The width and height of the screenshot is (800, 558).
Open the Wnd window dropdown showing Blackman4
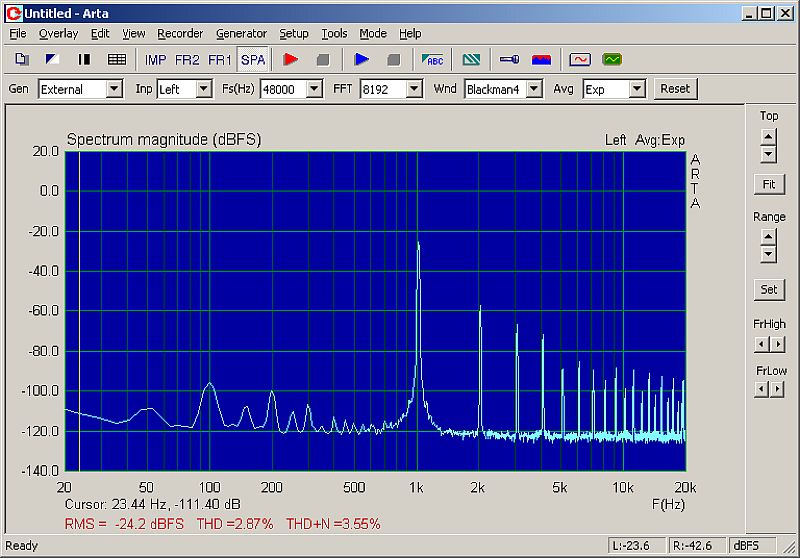(x=534, y=89)
